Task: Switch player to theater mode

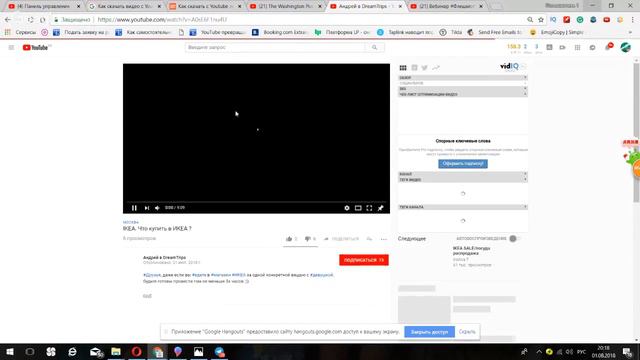Action: (358, 208)
